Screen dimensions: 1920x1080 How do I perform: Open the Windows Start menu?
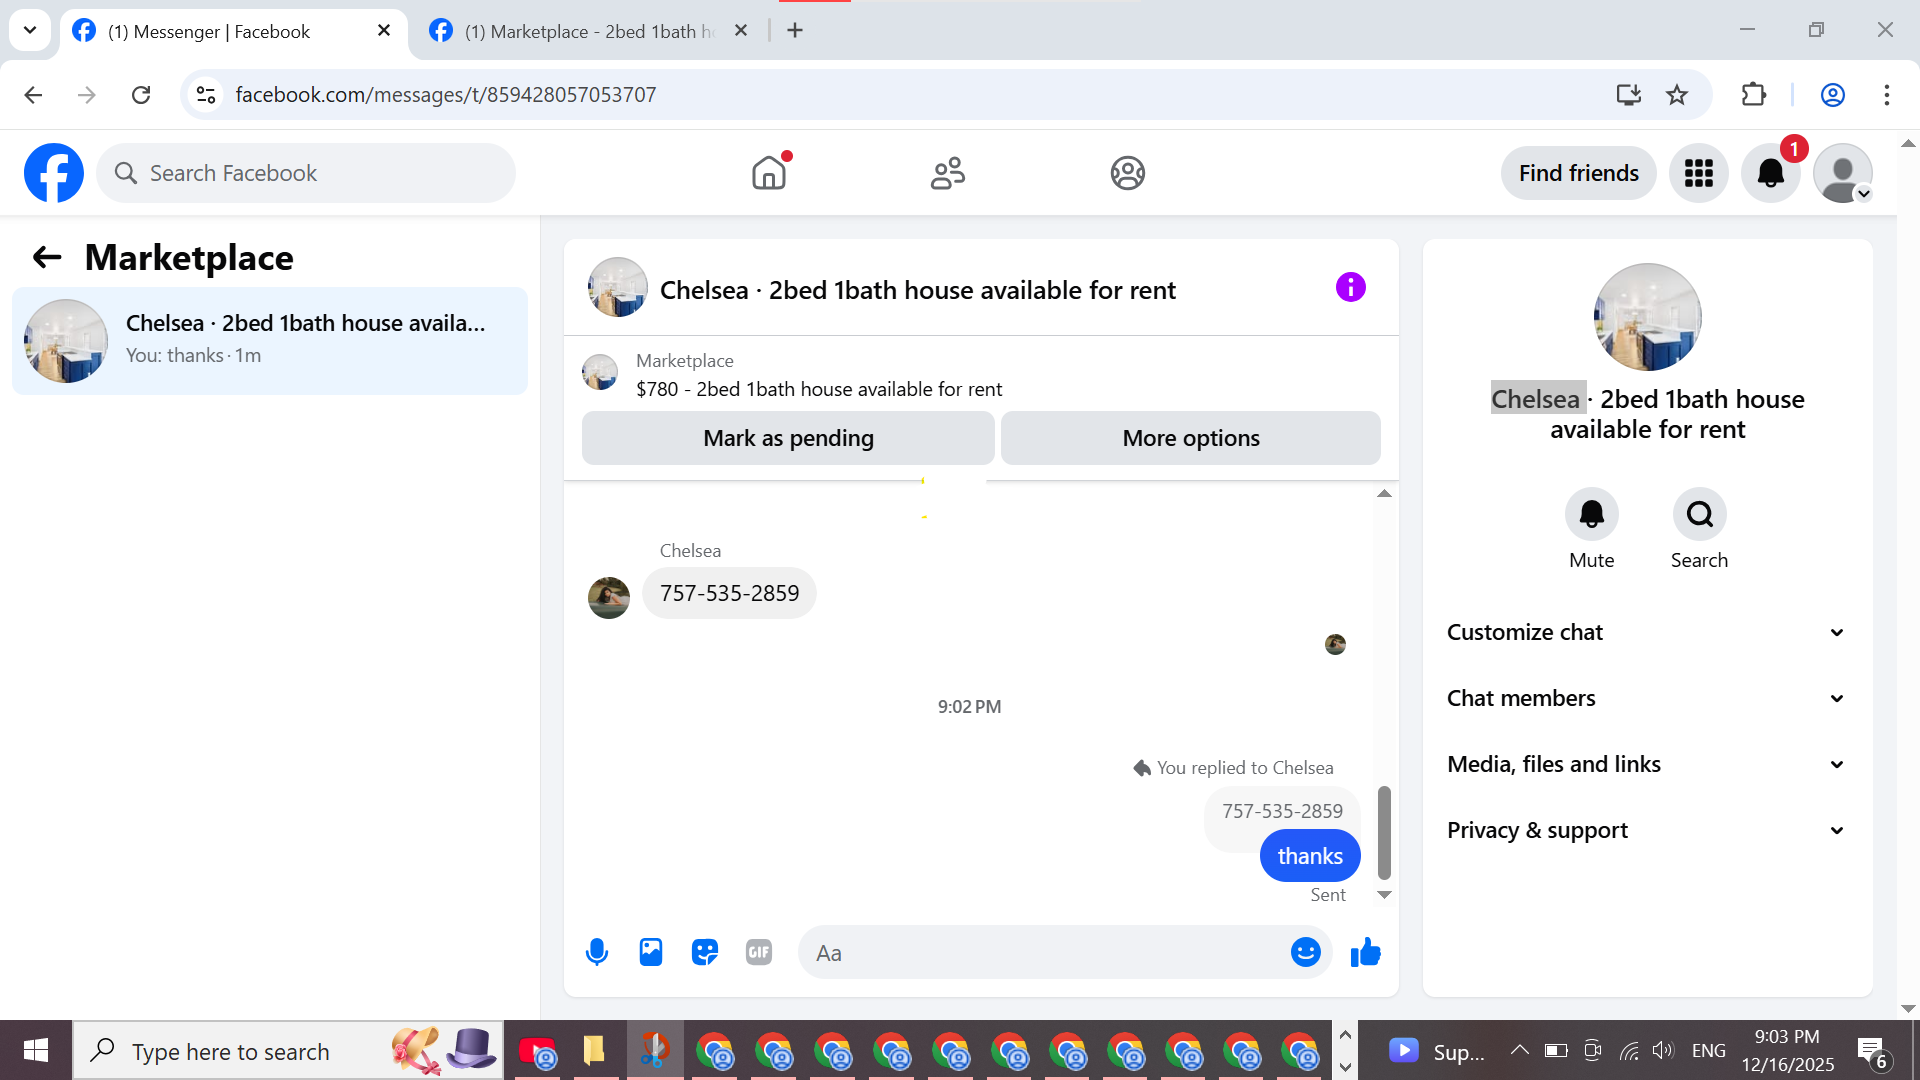(x=36, y=1050)
